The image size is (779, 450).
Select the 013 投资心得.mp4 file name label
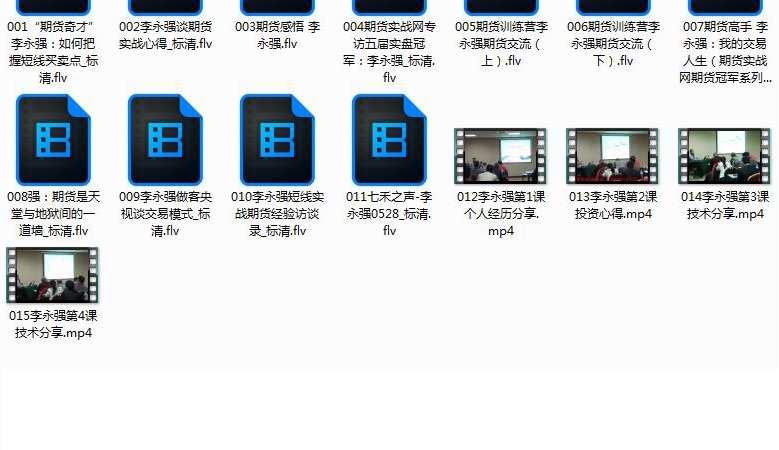tap(613, 205)
